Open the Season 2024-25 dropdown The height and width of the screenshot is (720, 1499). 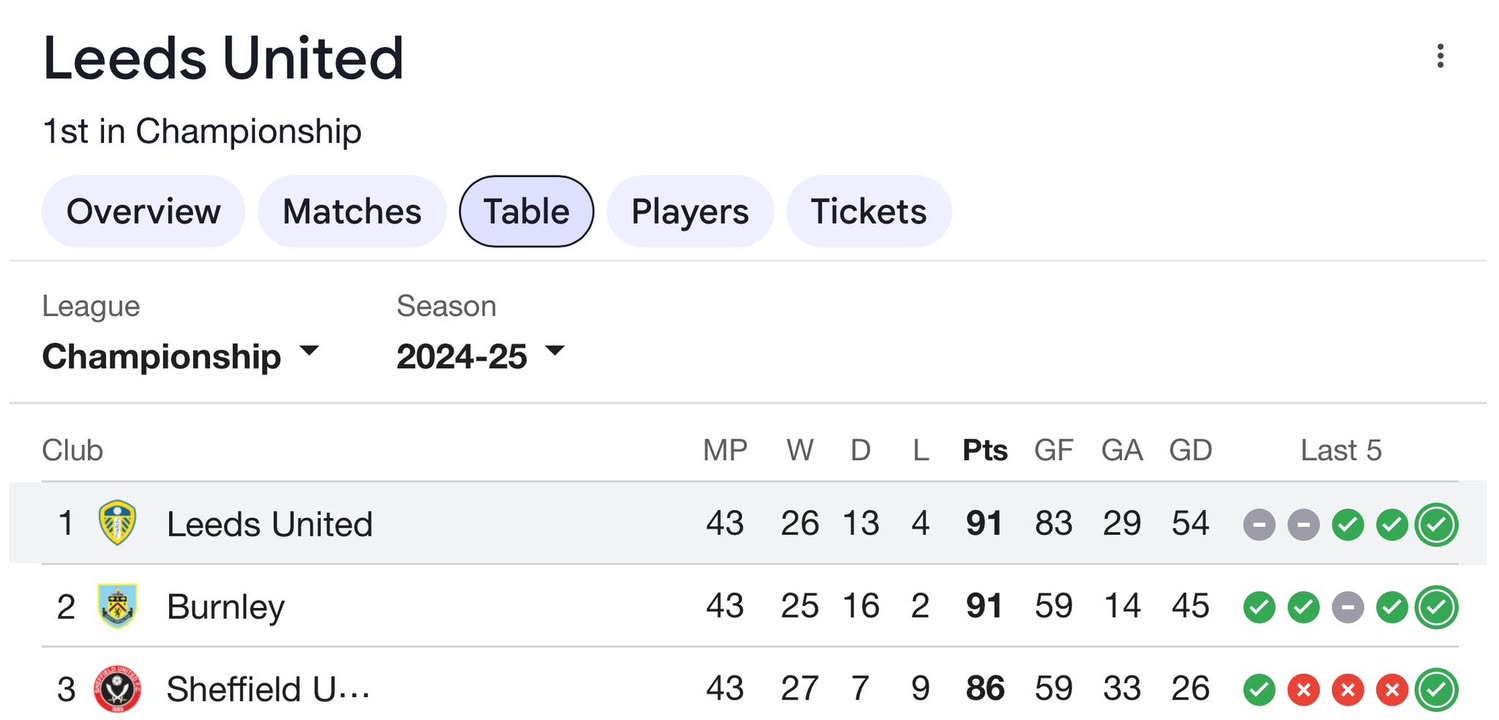[x=481, y=356]
